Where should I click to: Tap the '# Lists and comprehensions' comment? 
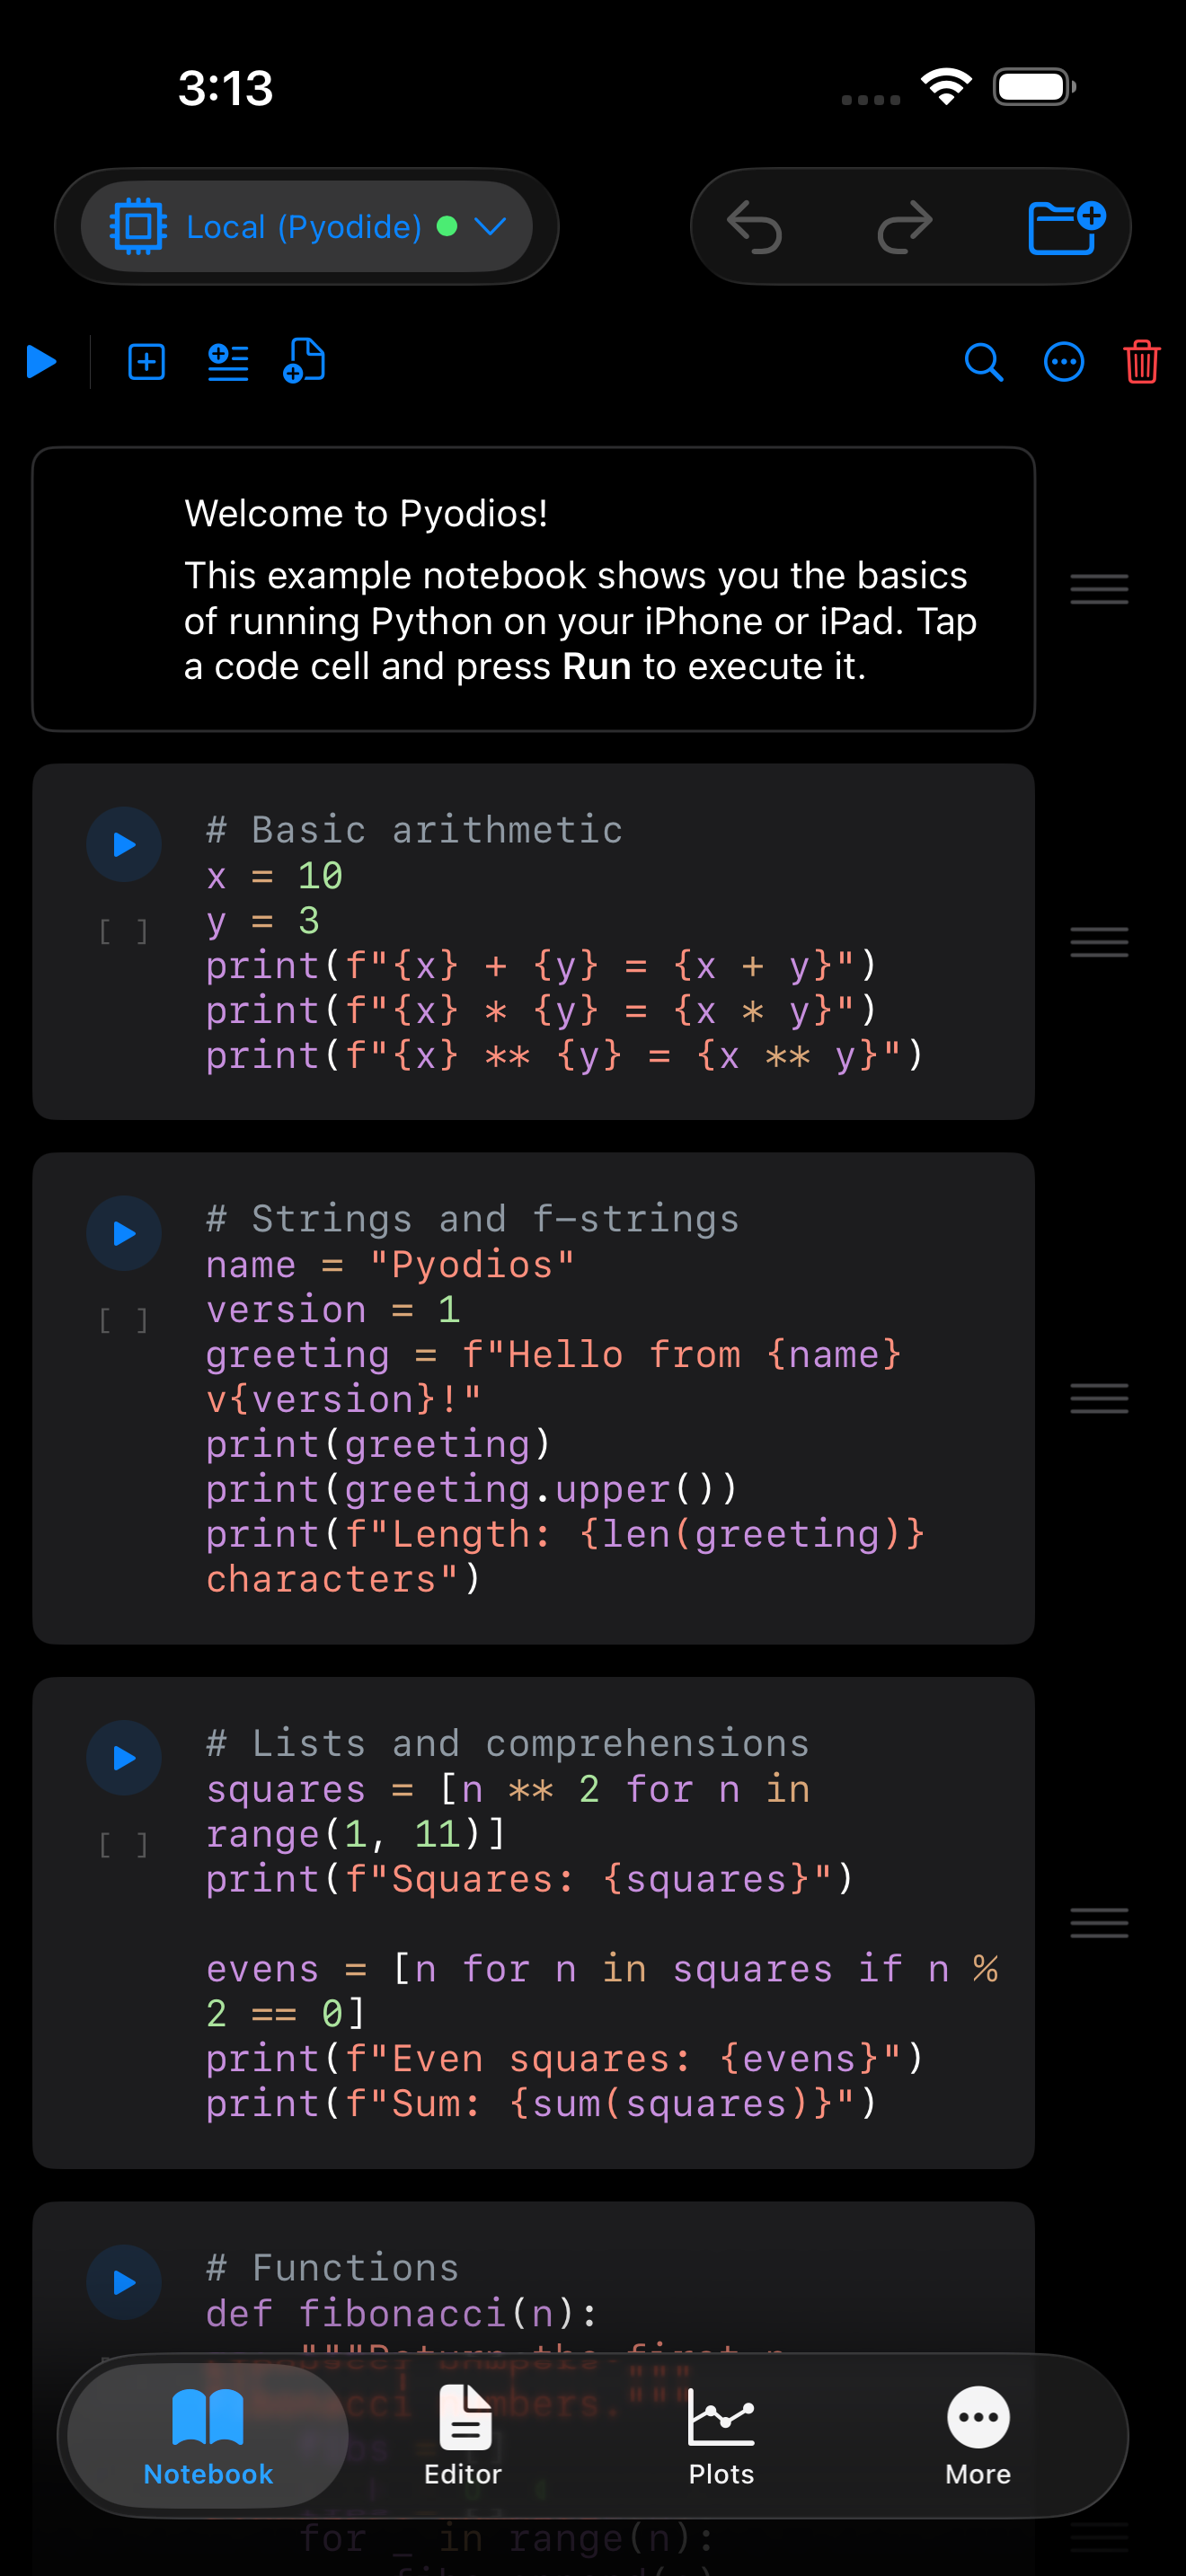507,1744
